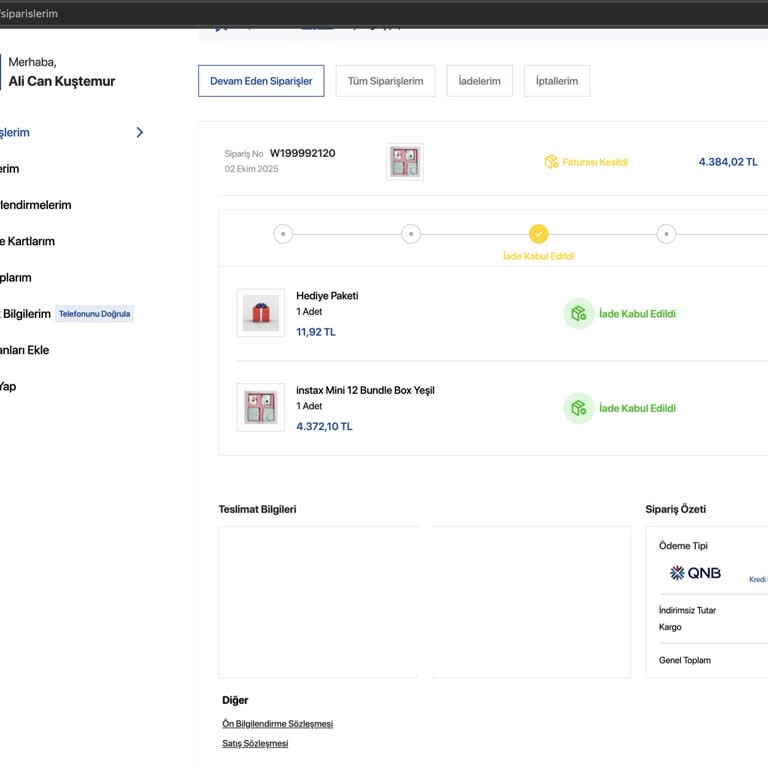Click the first step circle in order tracker

click(283, 234)
